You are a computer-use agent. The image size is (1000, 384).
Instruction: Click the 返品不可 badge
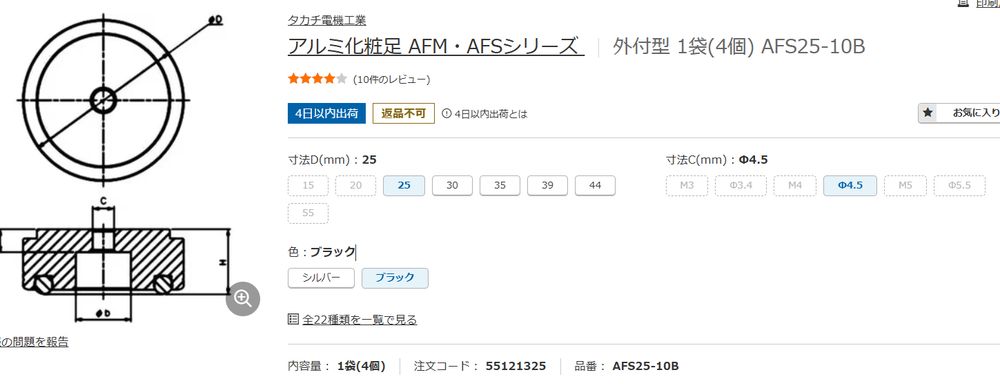click(404, 114)
